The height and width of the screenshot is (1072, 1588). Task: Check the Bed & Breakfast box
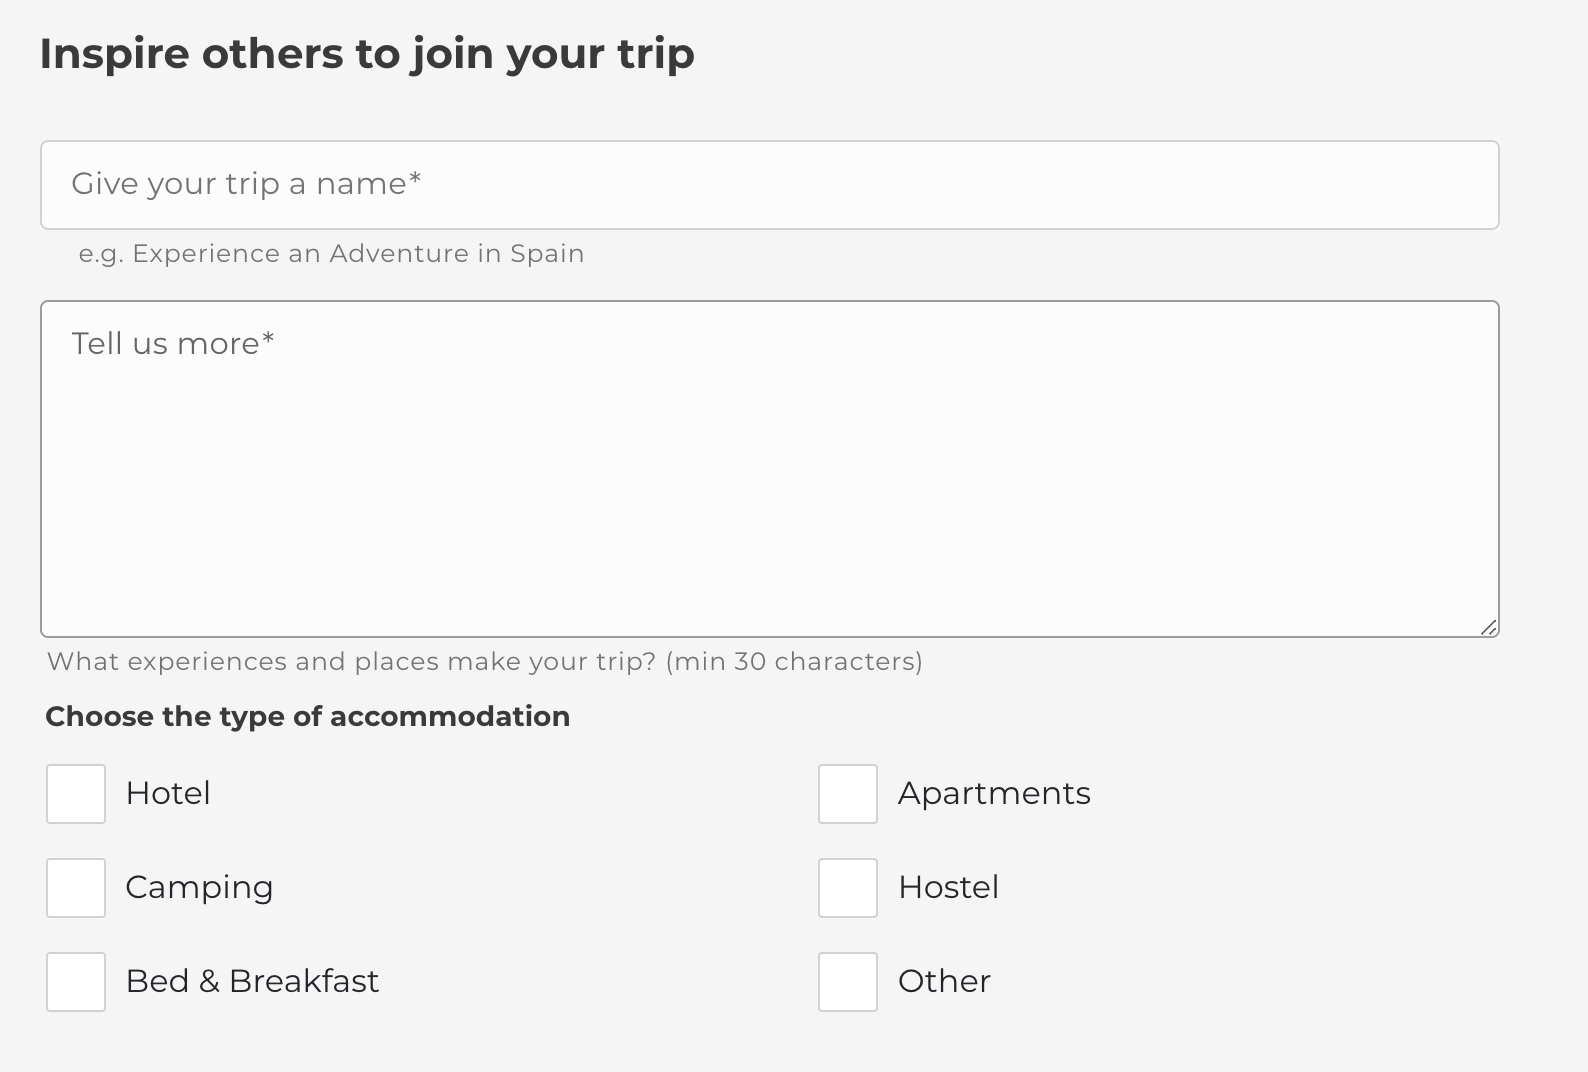pos(76,982)
